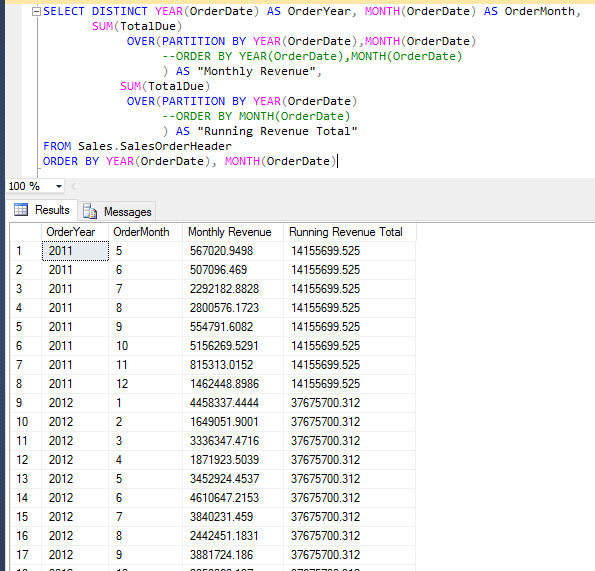Click the left scroll arrow beside zoom box
The height and width of the screenshot is (571, 595).
click(x=74, y=186)
